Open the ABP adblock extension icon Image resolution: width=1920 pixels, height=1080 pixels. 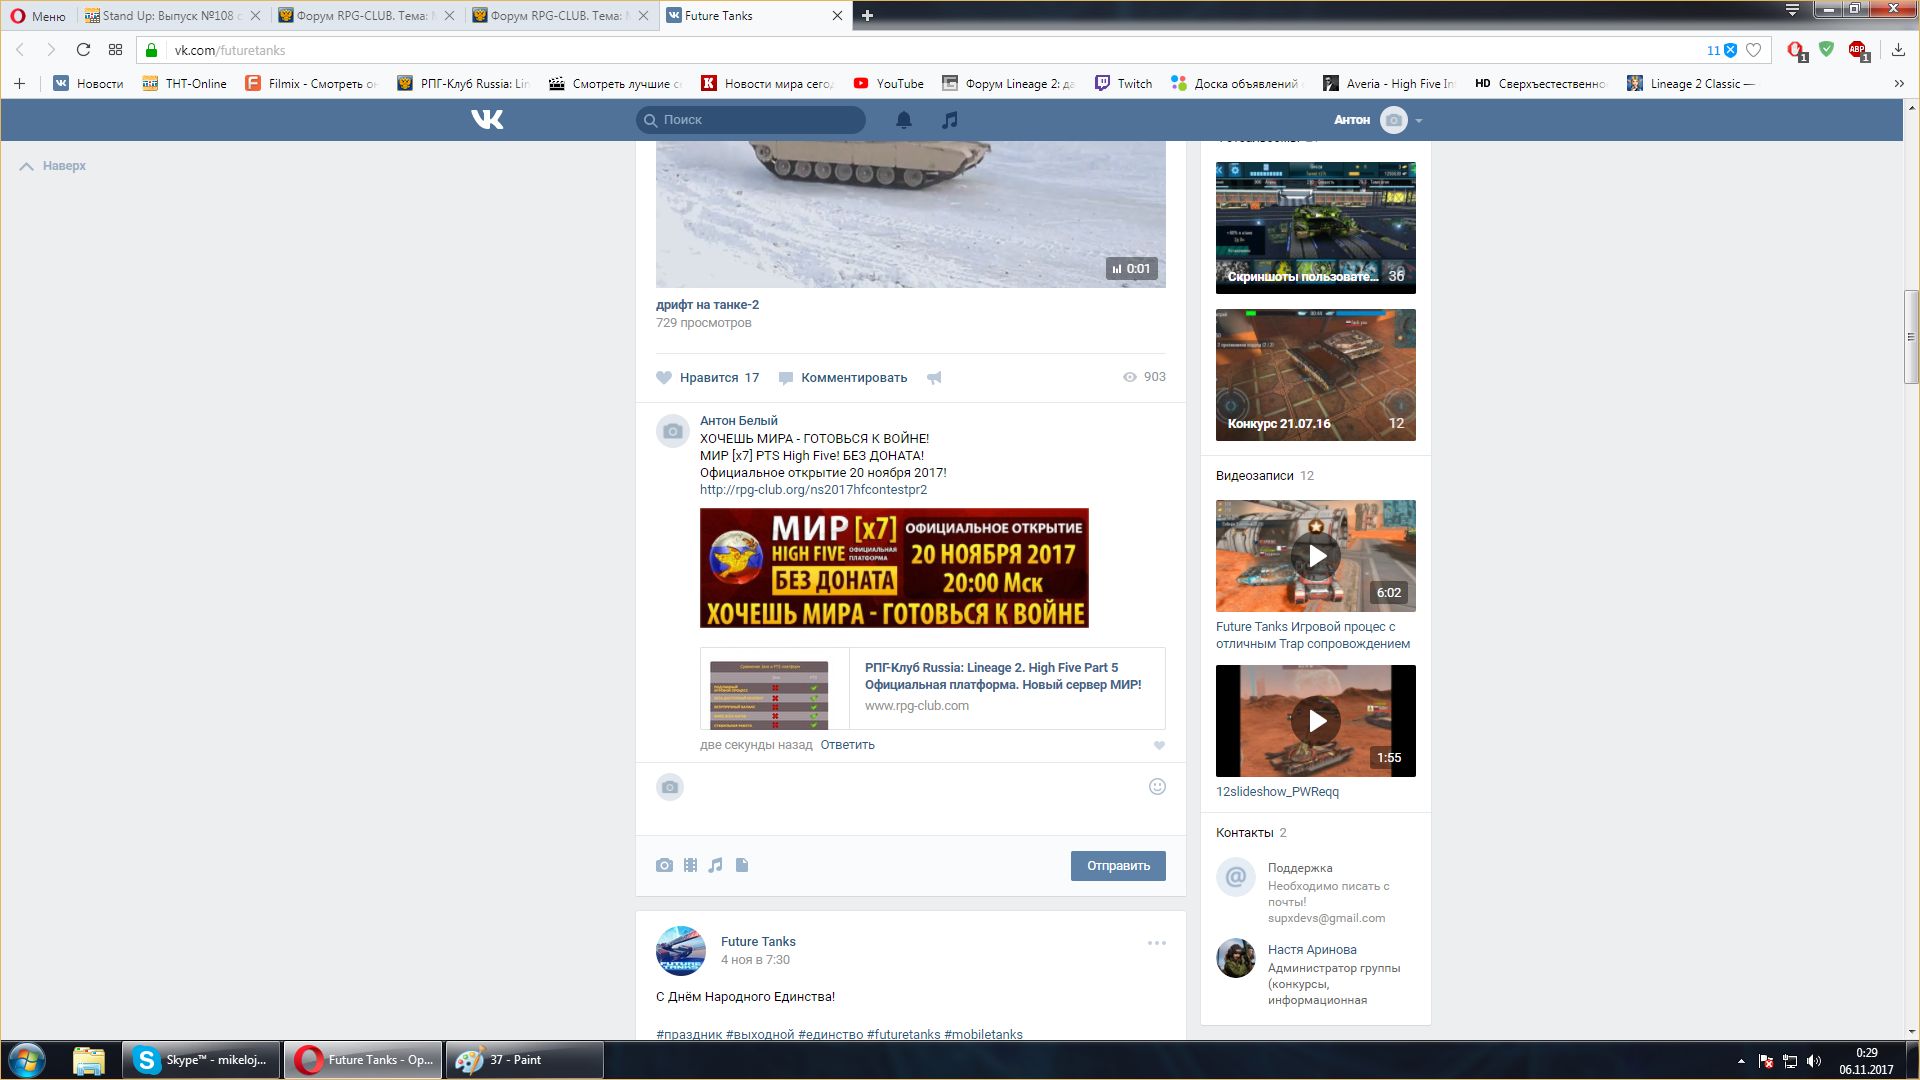pos(1858,50)
